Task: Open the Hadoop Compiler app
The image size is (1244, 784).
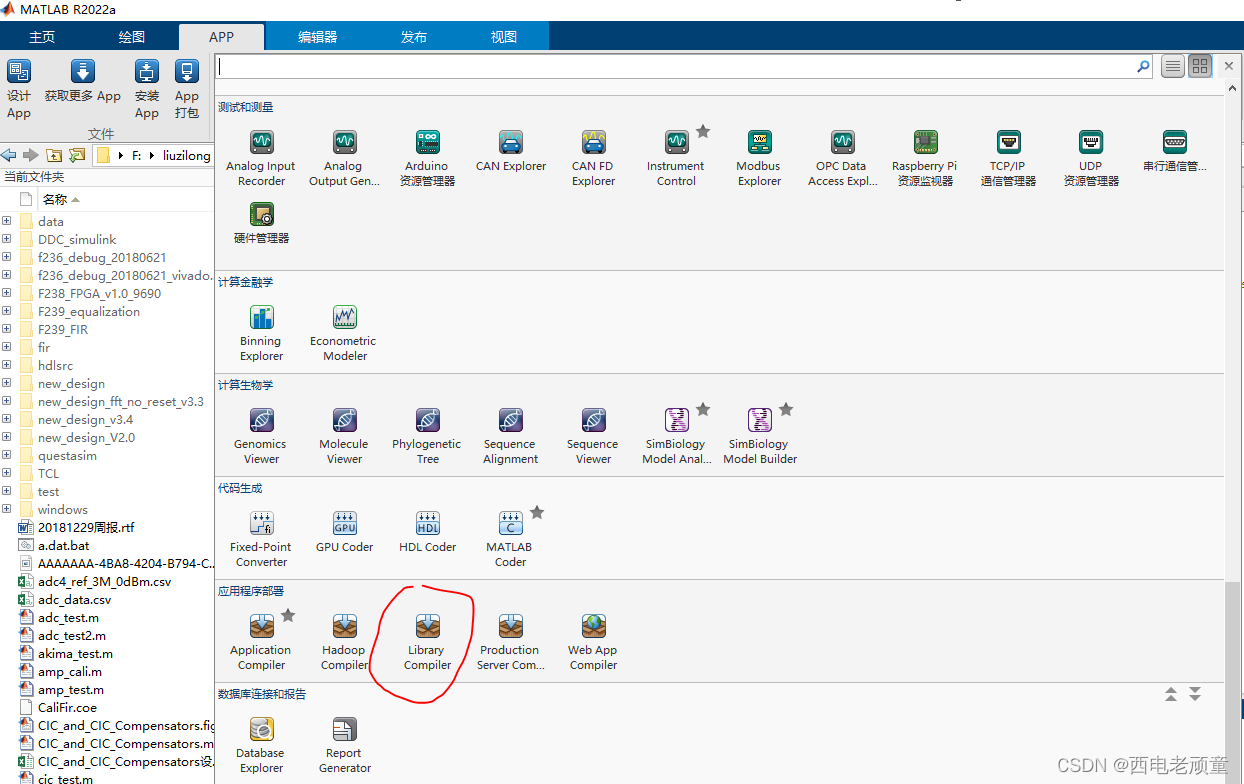Action: 344,642
